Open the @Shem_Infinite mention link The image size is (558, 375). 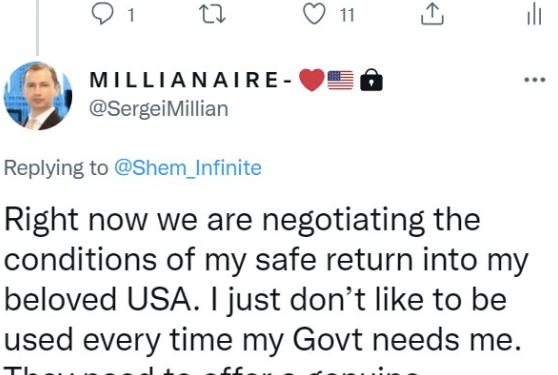point(188,168)
